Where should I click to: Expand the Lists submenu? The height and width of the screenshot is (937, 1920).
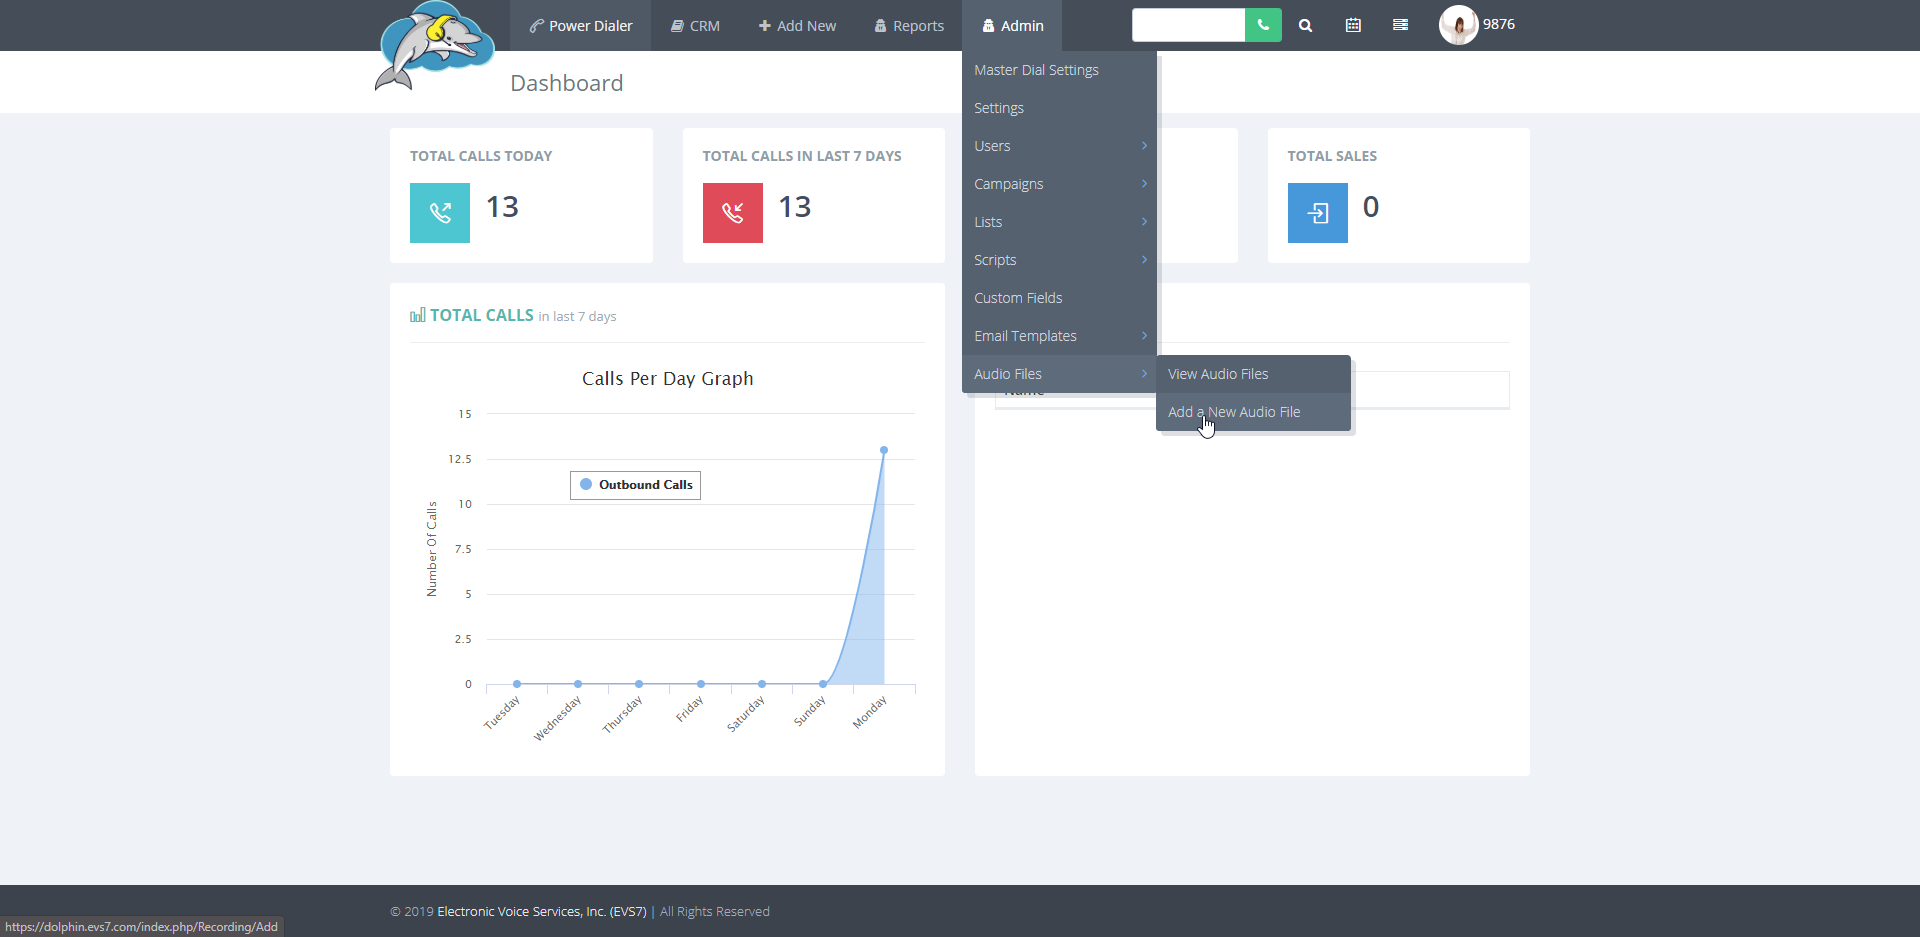coord(1059,222)
